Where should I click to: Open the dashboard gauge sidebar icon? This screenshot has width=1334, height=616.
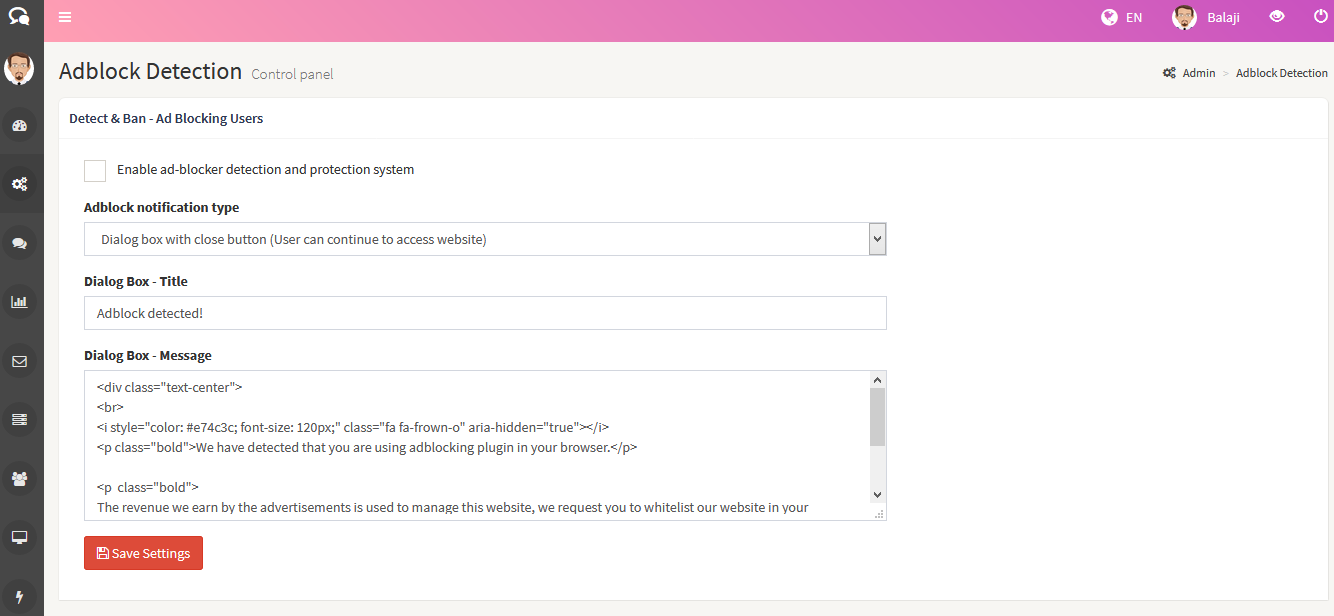click(19, 126)
